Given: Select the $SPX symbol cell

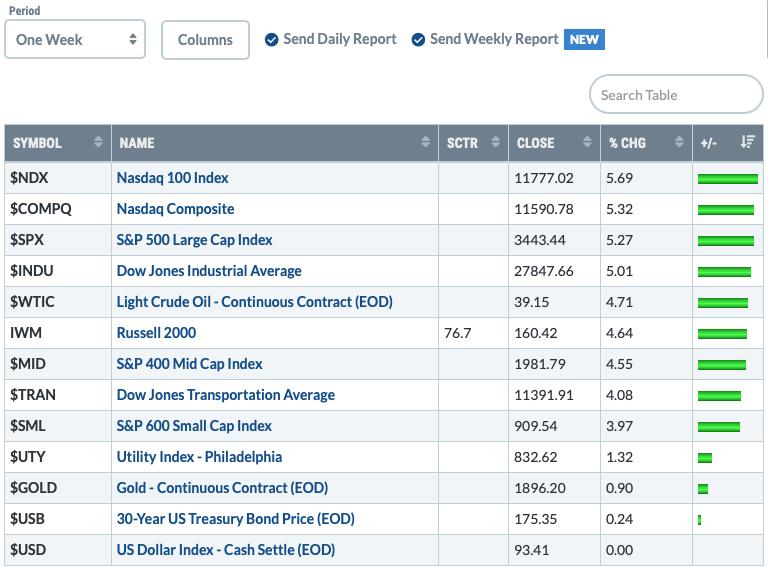Looking at the screenshot, I should (x=58, y=240).
